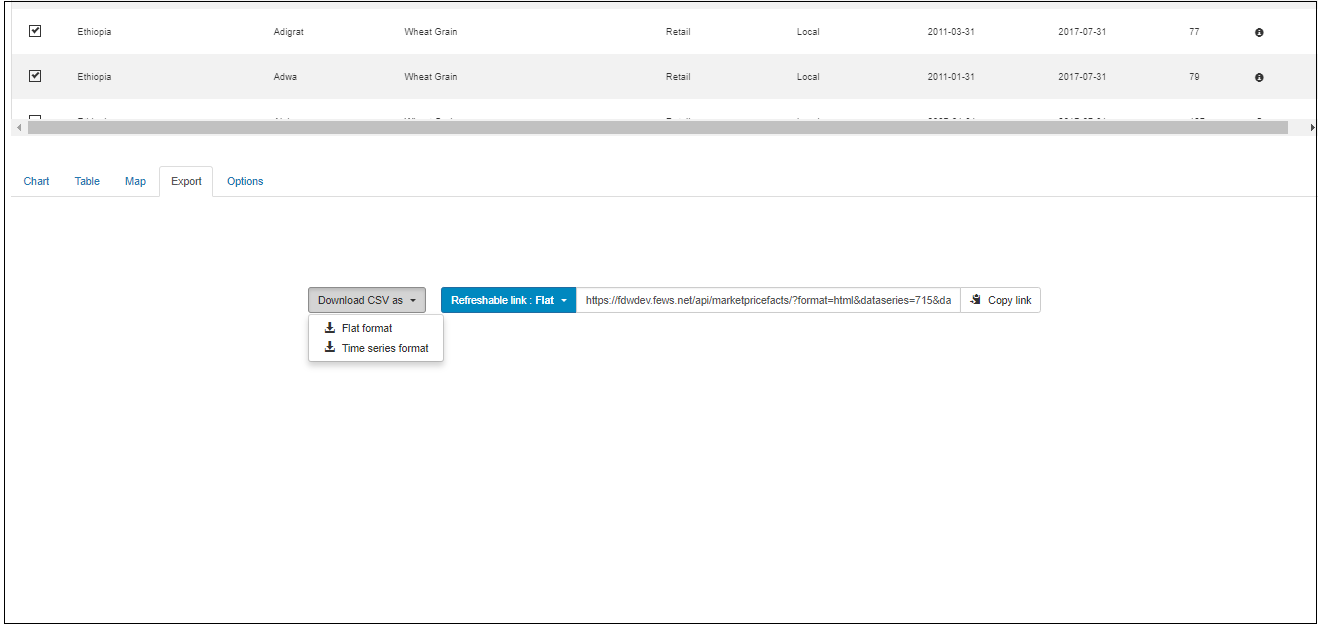Open the Options tab
The image size is (1318, 628).
click(x=245, y=181)
